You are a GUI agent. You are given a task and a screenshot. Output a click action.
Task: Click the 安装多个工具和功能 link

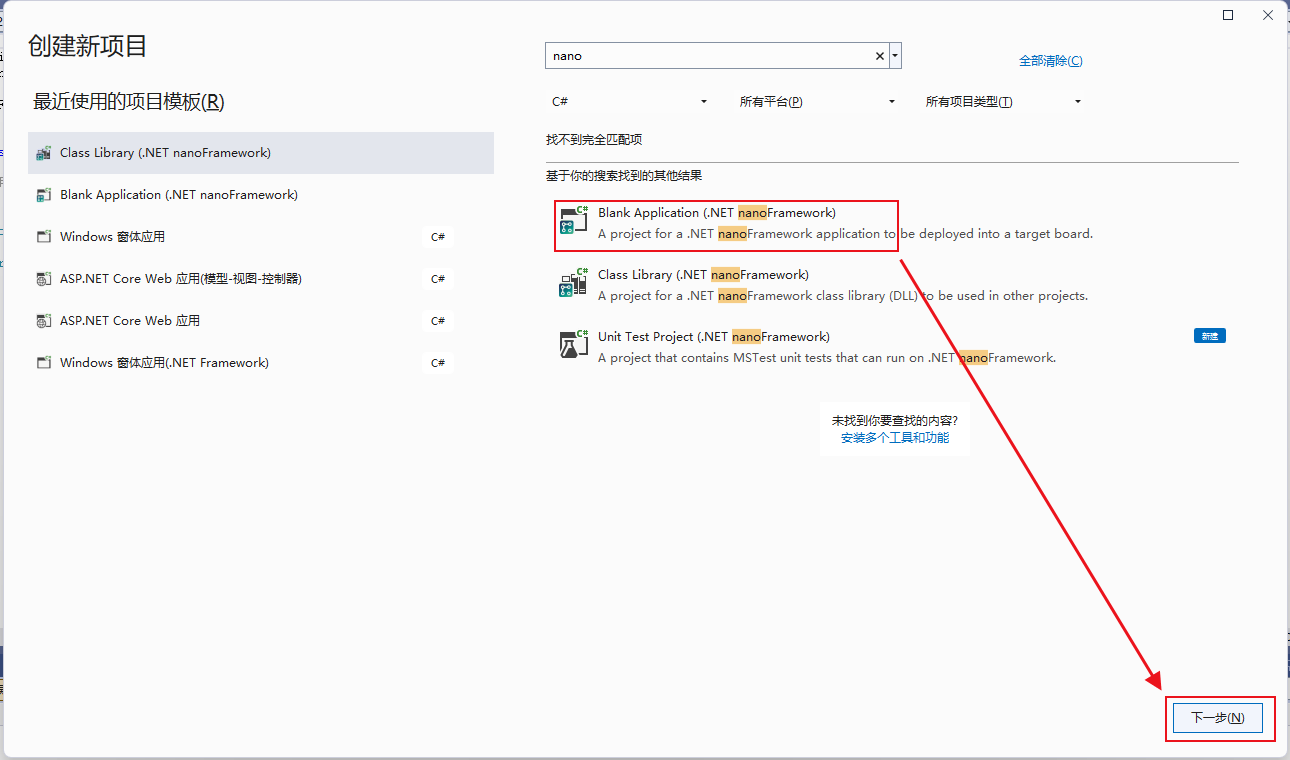coord(895,438)
